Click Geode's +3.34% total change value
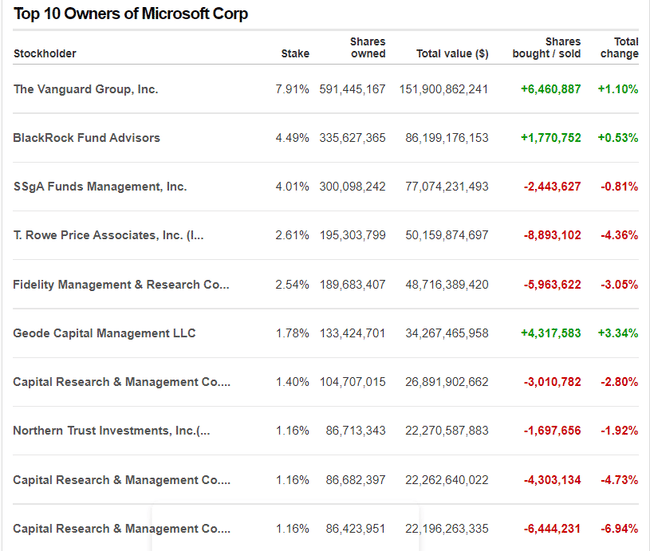The image size is (650, 551). point(617,333)
